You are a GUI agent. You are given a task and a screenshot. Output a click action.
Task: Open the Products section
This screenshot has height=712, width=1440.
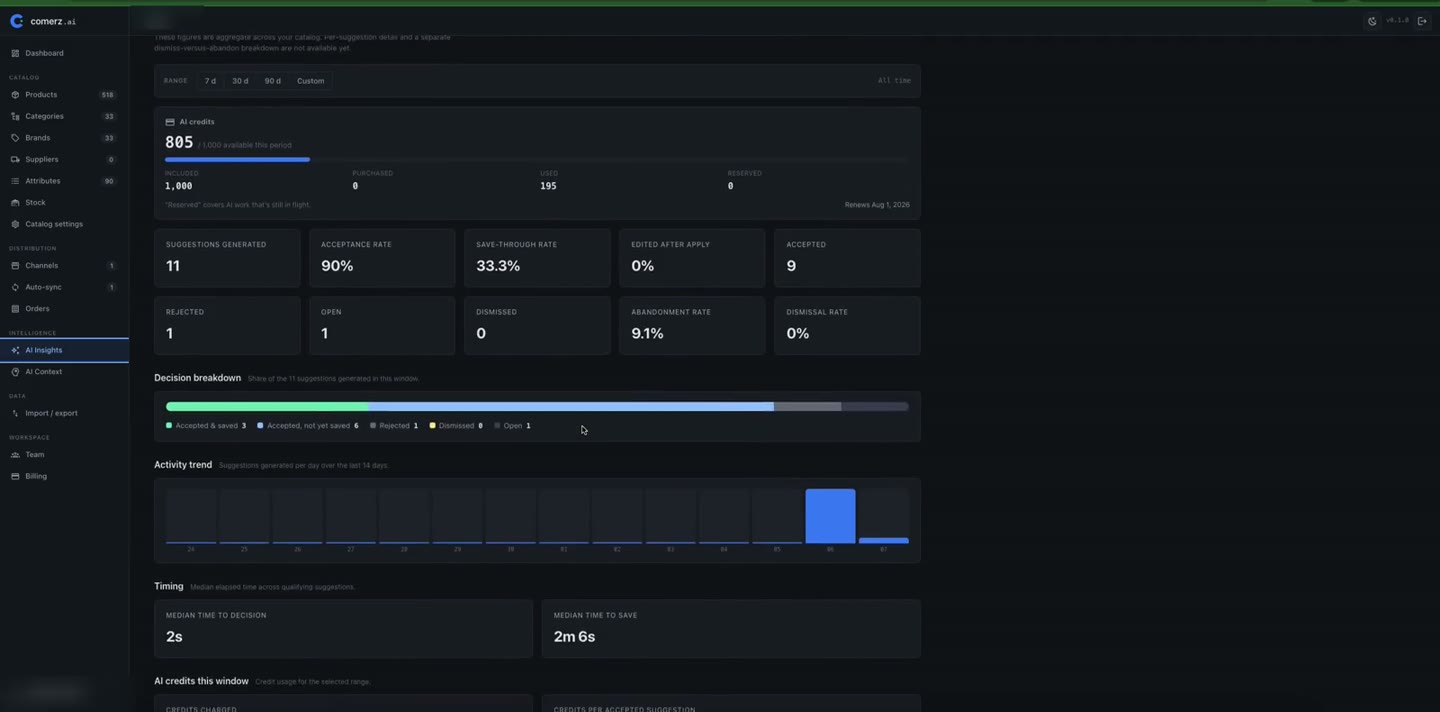click(64, 95)
